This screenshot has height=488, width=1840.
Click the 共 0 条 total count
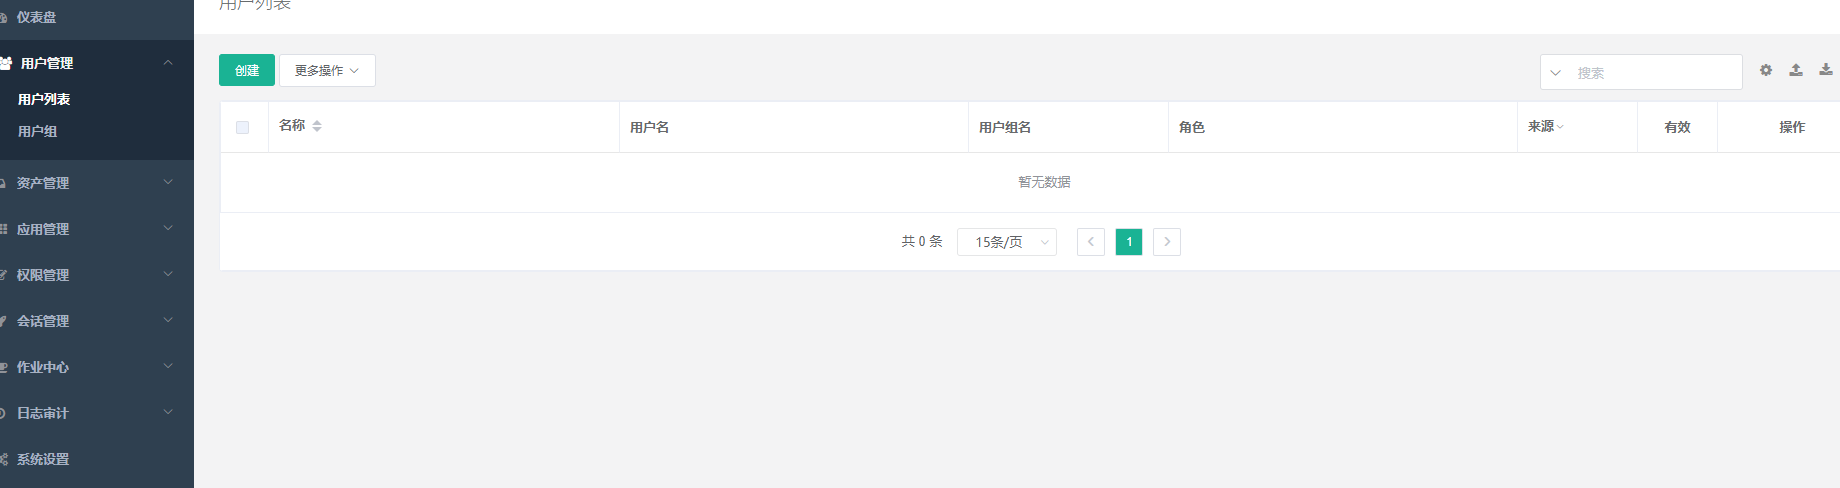(922, 242)
